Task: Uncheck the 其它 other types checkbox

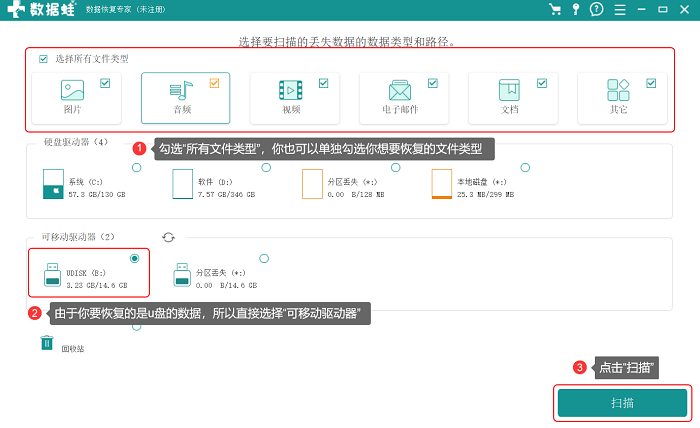Action: (651, 83)
